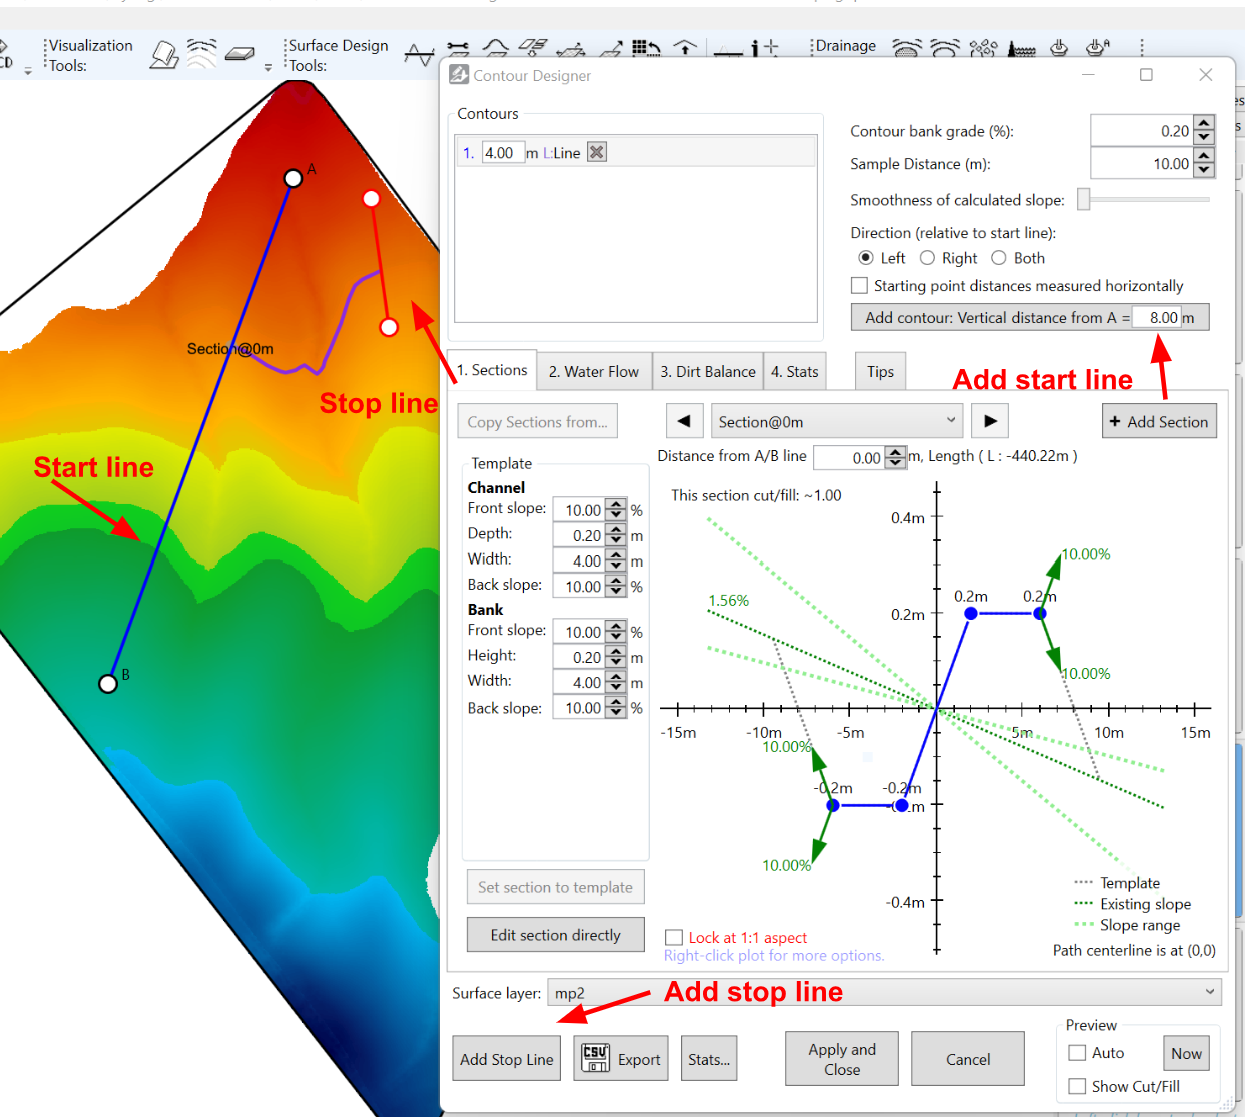Click the zigzag profile icon in Surface Design Tools
Image resolution: width=1248 pixels, height=1120 pixels.
419,54
